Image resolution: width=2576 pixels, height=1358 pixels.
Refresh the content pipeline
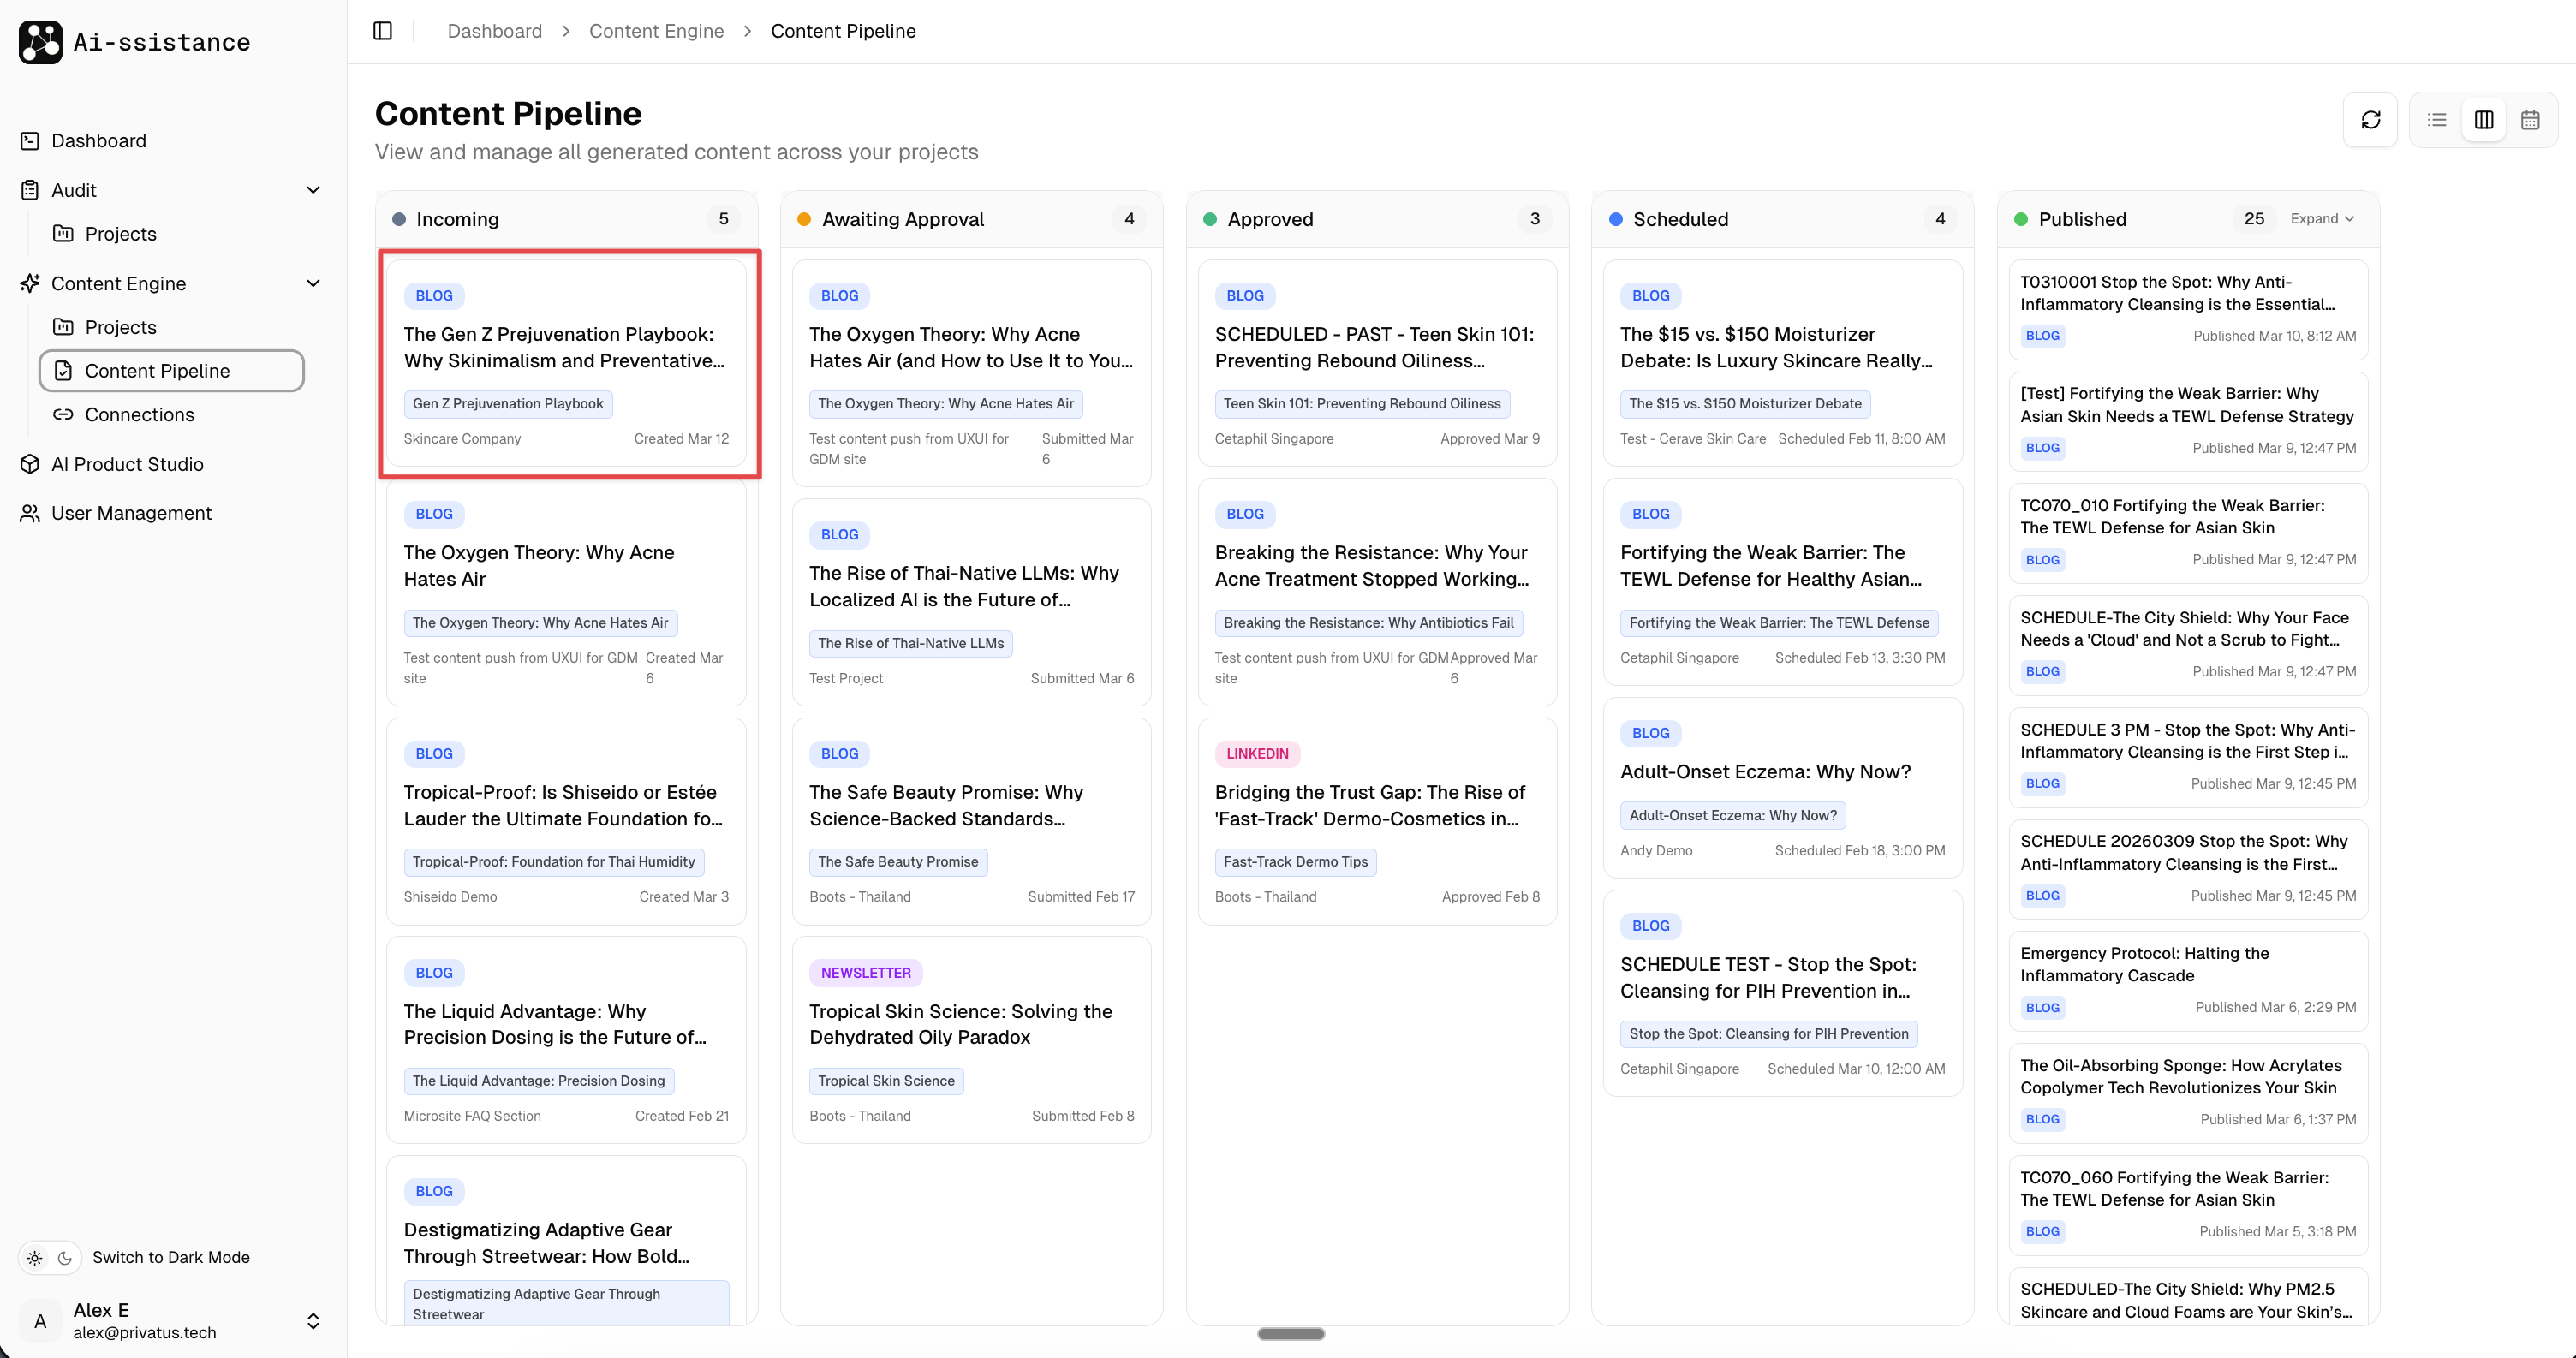(x=2371, y=119)
